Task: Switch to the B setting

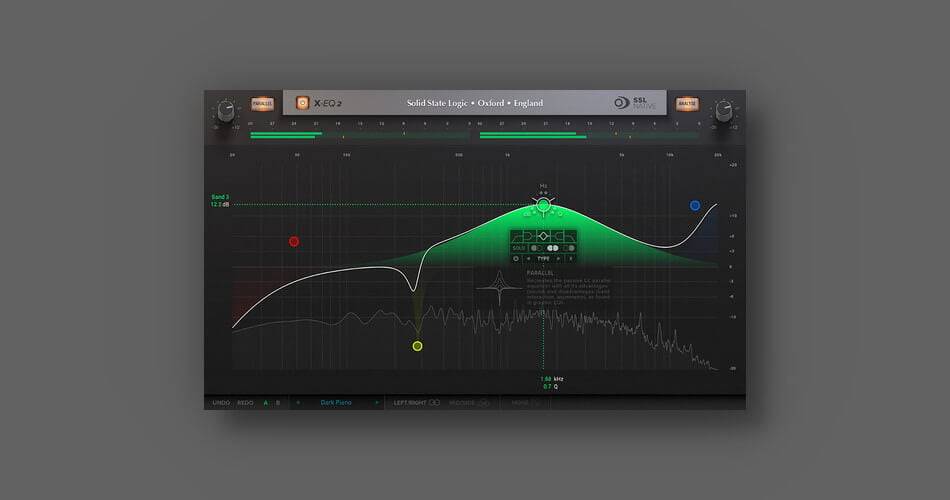Action: click(278, 402)
